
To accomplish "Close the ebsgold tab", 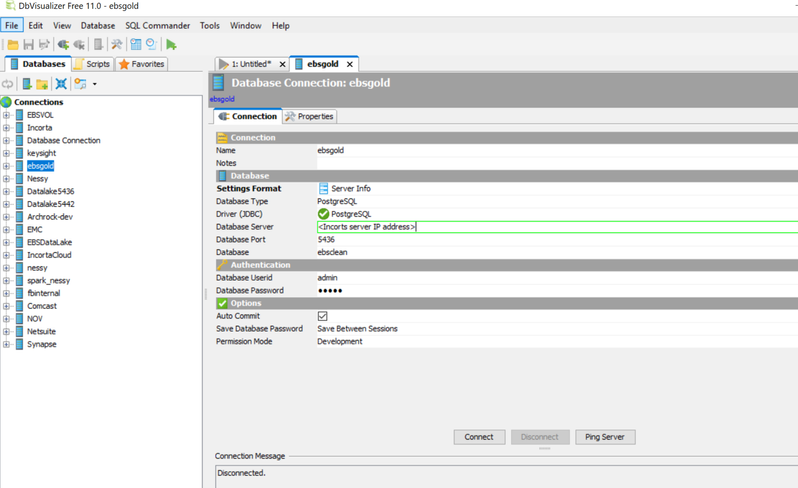I will [x=351, y=64].
